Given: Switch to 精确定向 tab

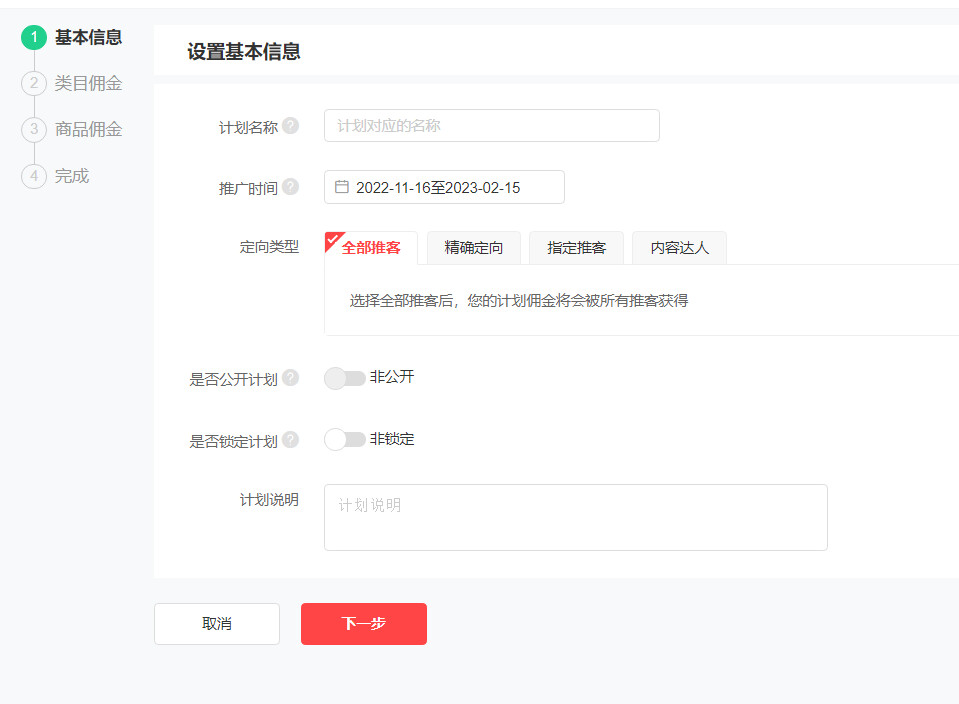Looking at the screenshot, I should (x=474, y=248).
